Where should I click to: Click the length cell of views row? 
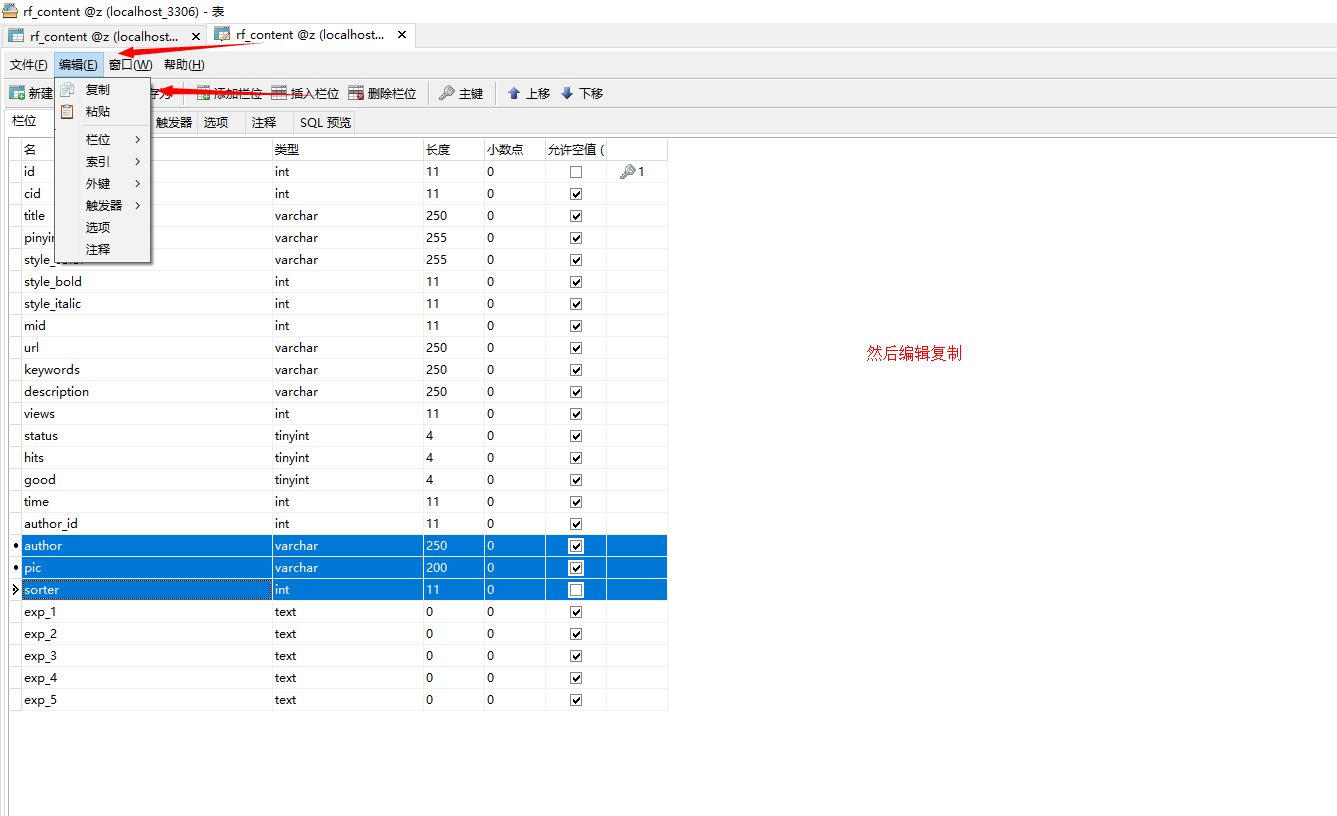(453, 414)
